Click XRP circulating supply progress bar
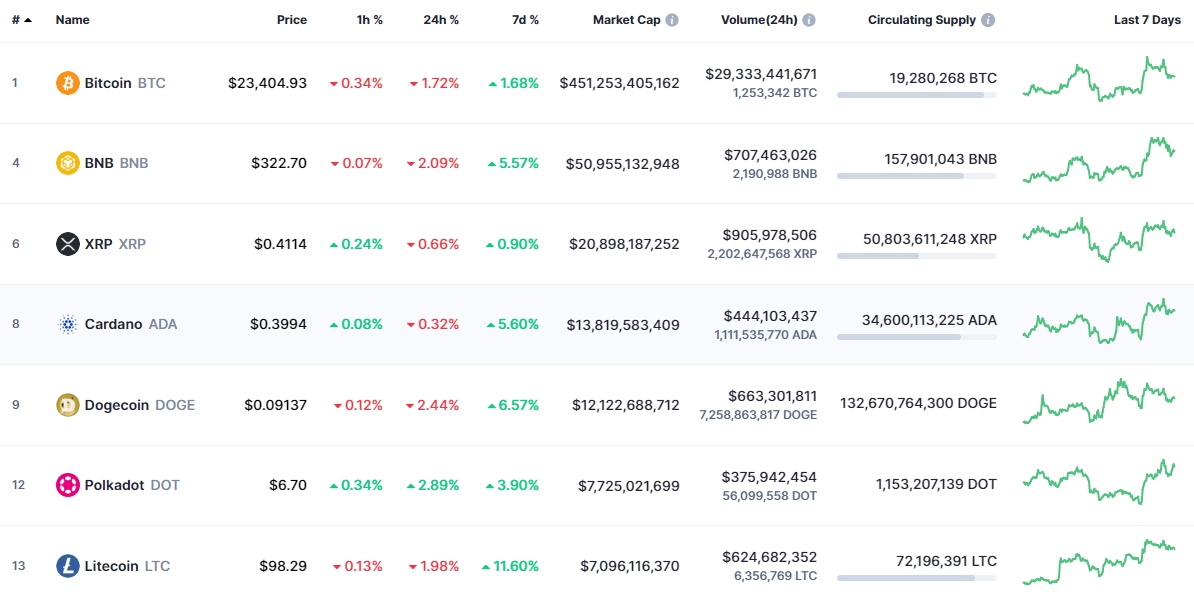 coord(917,256)
